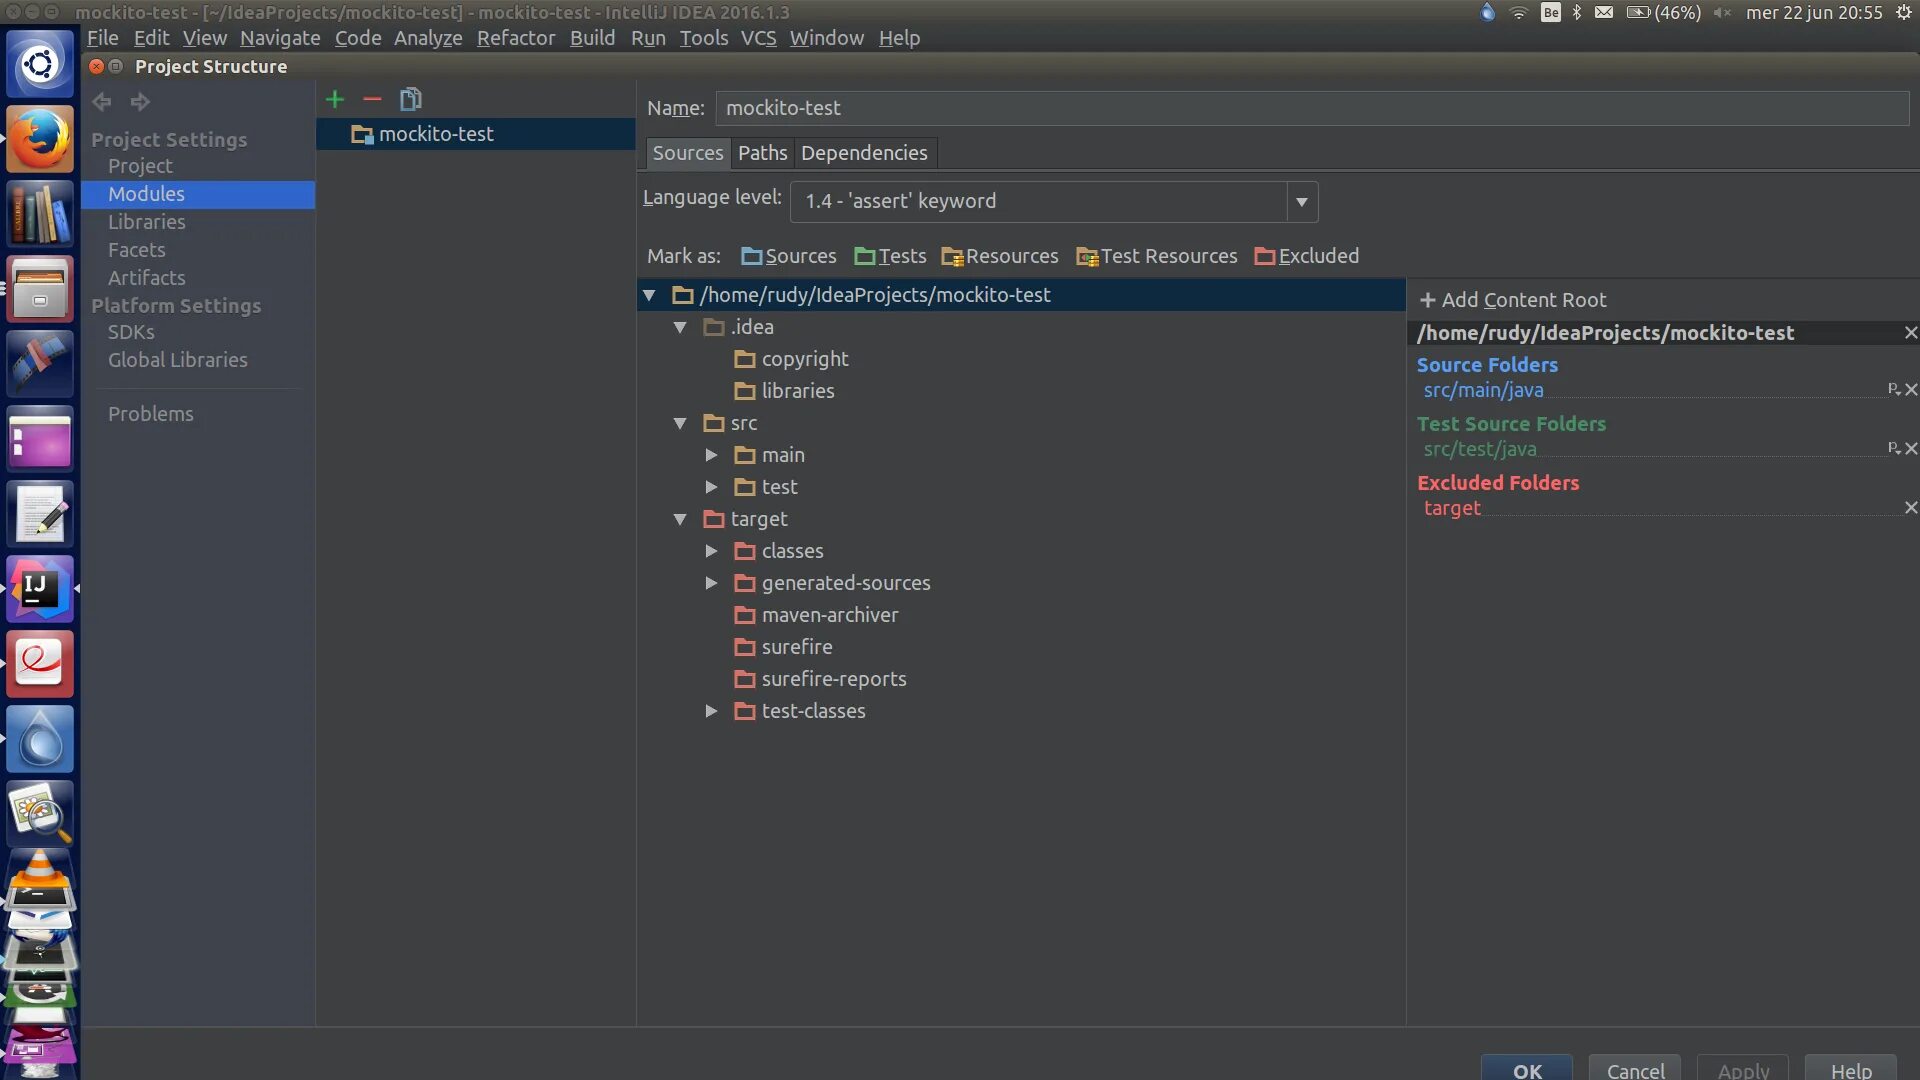1920x1080 pixels.
Task: Click the red minus remove module icon
Action: 372,99
